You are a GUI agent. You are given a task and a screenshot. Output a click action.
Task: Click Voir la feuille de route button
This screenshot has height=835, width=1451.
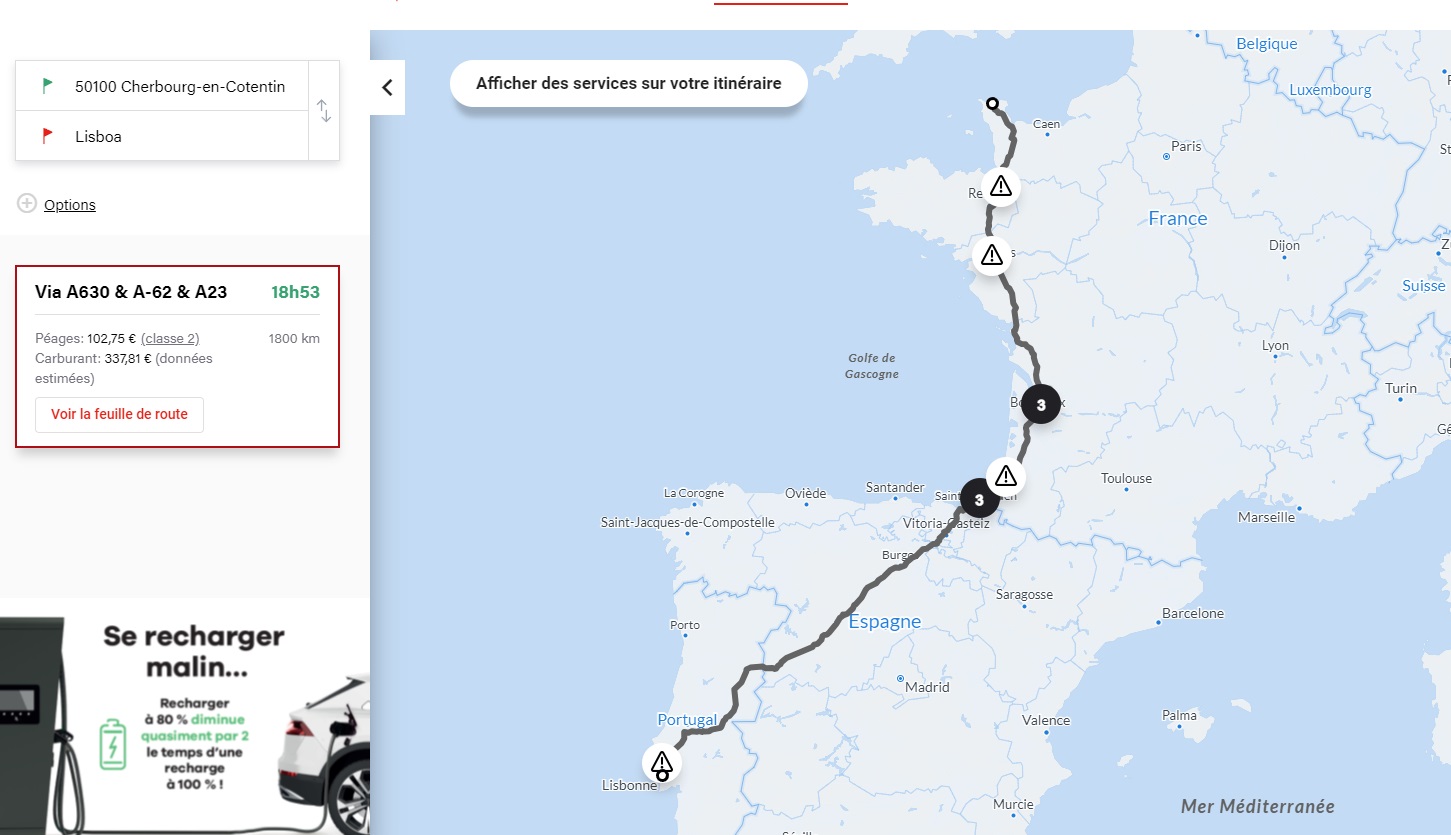pyautogui.click(x=120, y=414)
